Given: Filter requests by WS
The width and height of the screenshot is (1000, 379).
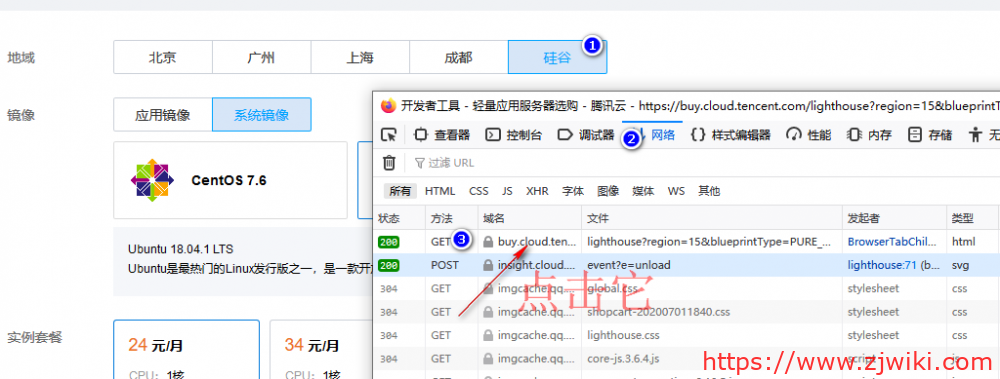Looking at the screenshot, I should coord(676,191).
